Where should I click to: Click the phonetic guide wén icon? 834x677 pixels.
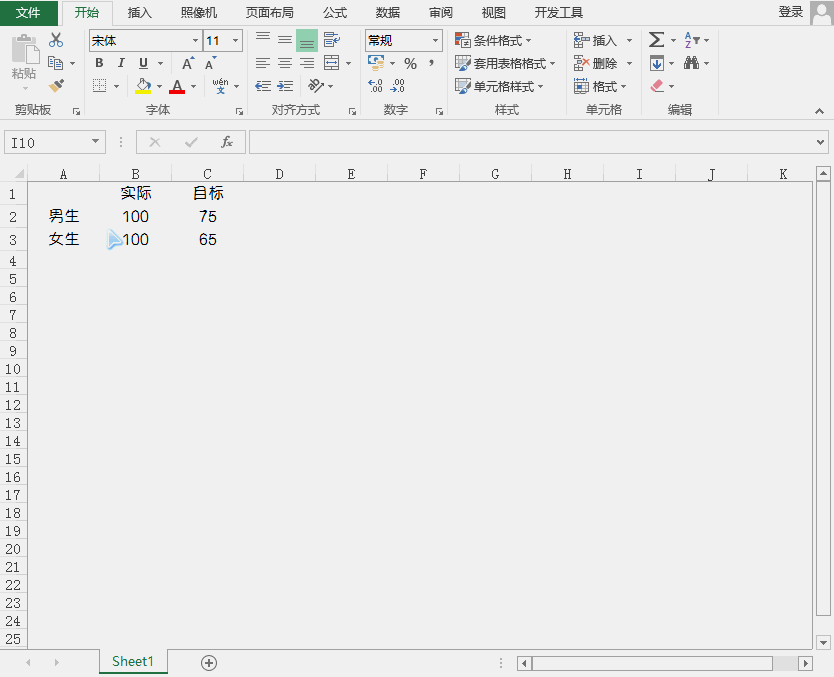[220, 86]
